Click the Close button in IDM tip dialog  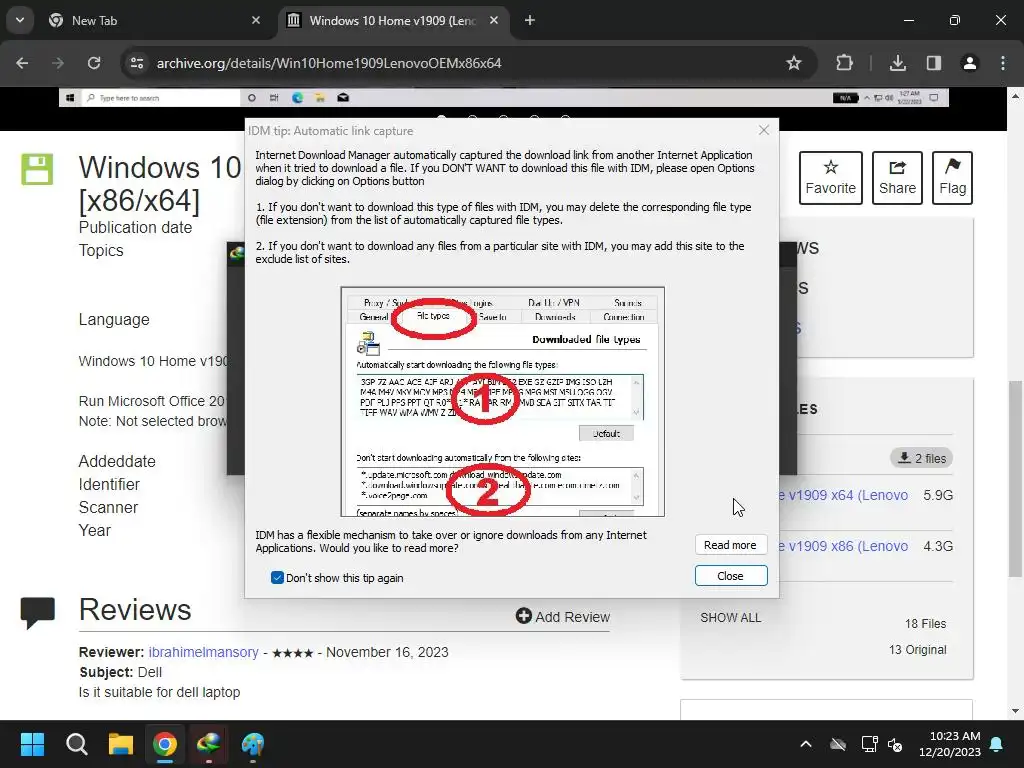tap(730, 575)
